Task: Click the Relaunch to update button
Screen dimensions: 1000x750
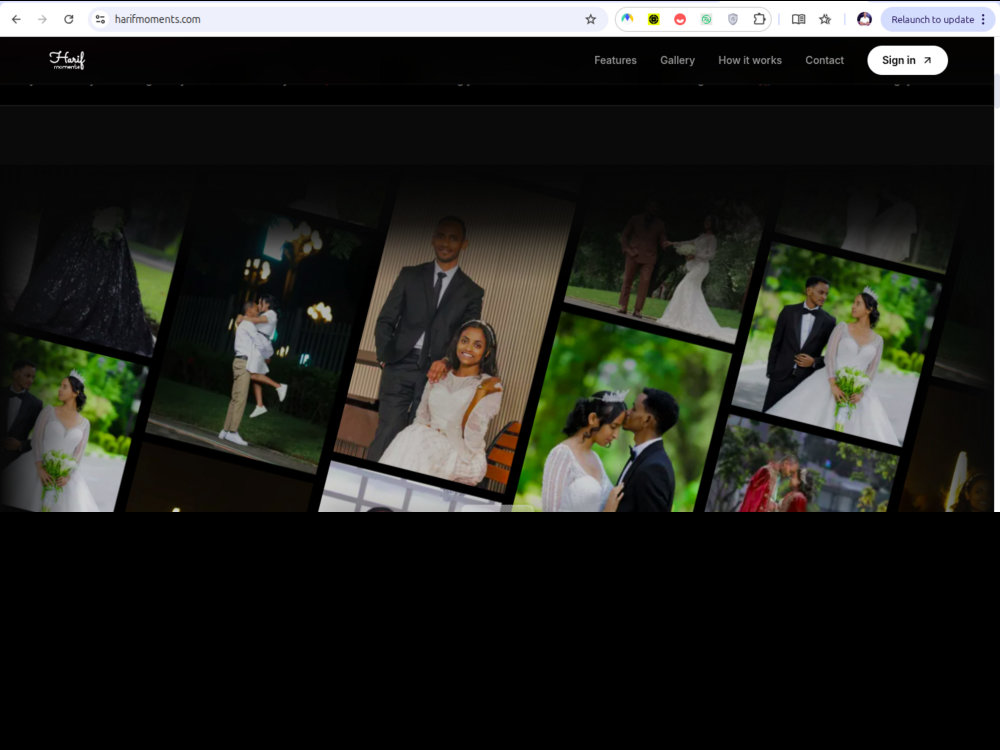Action: tap(932, 19)
